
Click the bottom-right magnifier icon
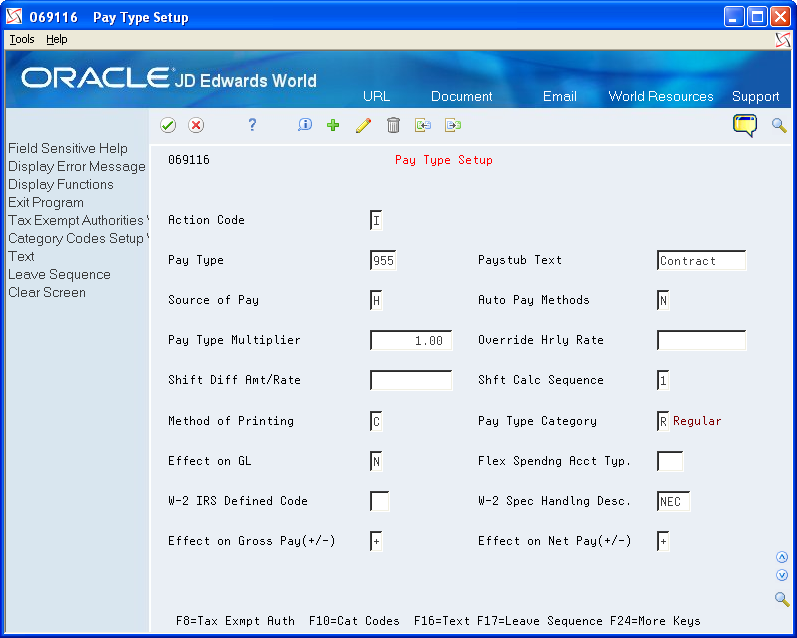pos(782,599)
